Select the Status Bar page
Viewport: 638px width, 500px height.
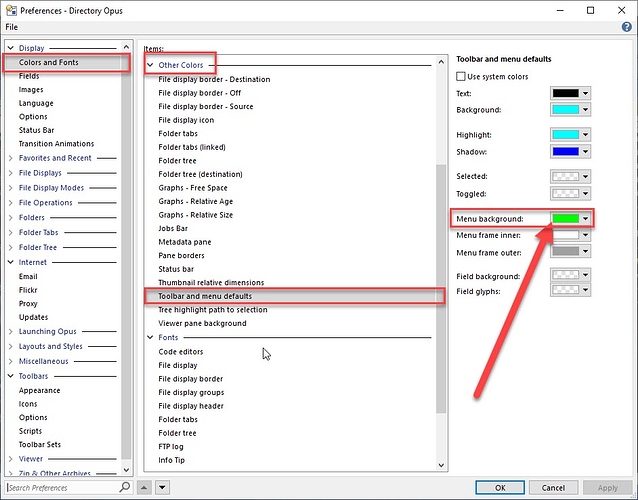(36, 130)
